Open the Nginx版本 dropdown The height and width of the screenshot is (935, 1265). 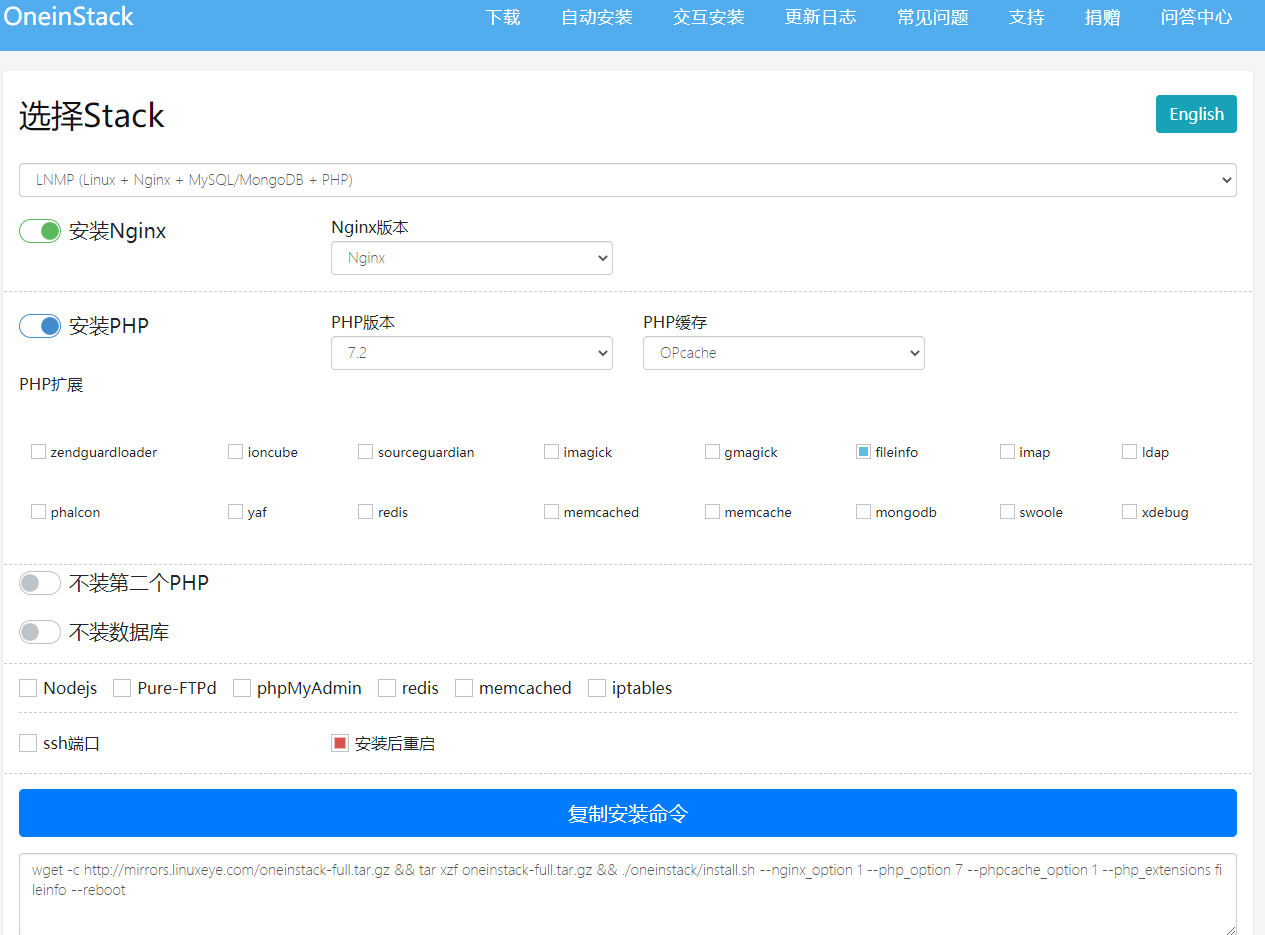coord(472,258)
